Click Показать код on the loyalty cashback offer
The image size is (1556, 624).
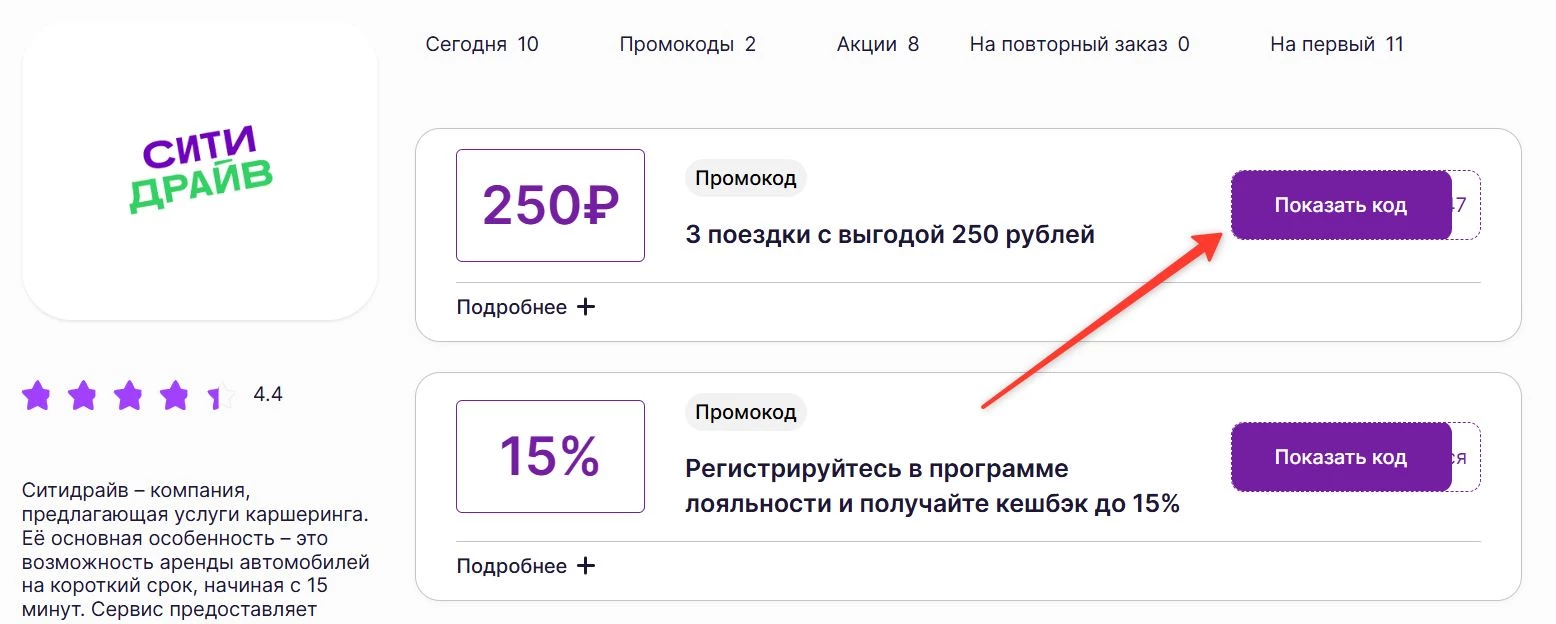pyautogui.click(x=1341, y=456)
